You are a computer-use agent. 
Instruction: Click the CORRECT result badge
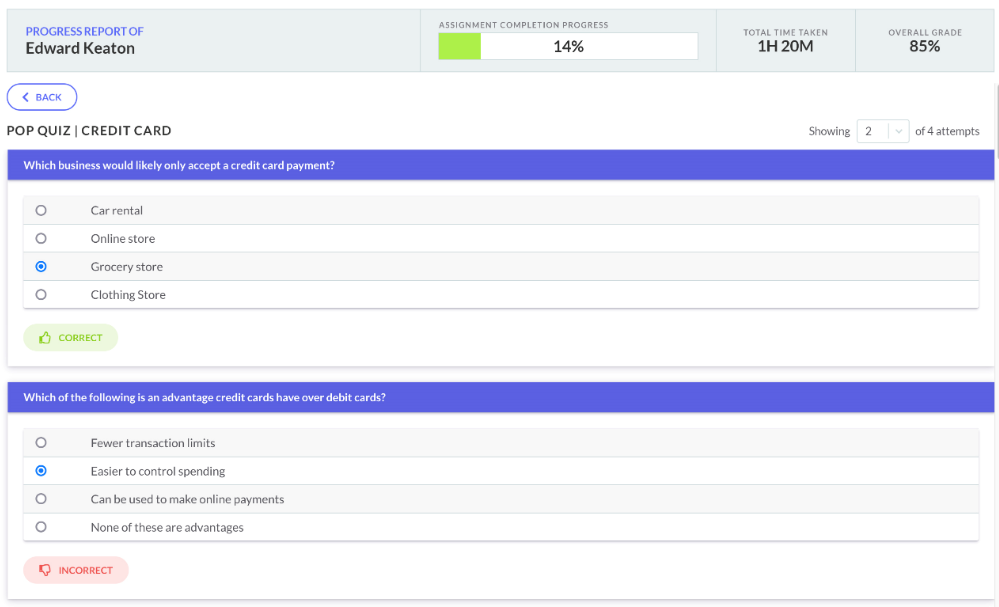click(x=71, y=338)
